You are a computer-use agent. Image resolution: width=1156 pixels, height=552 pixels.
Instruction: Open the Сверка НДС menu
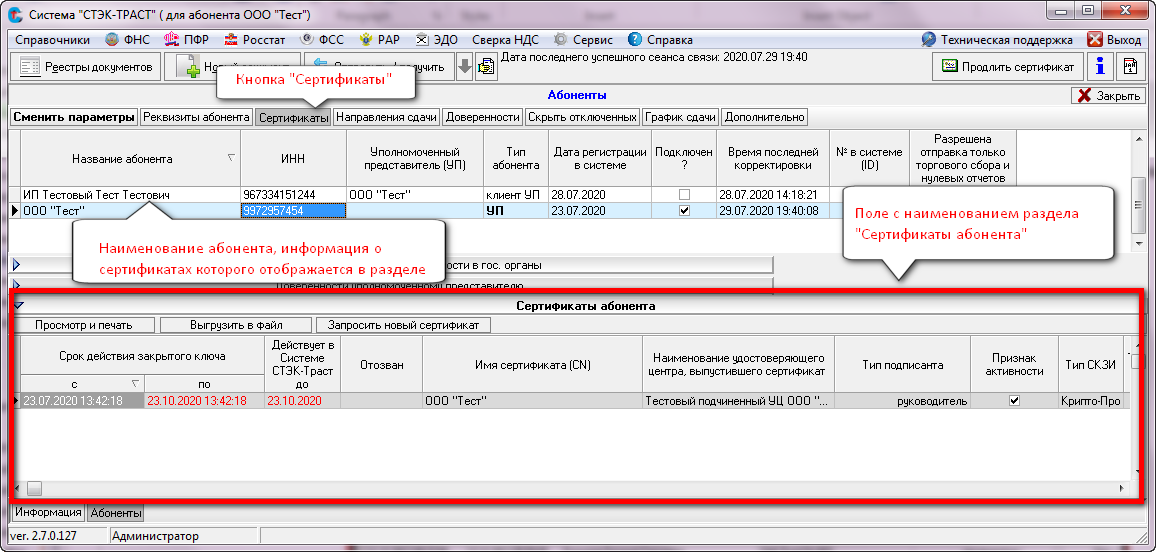pos(507,40)
